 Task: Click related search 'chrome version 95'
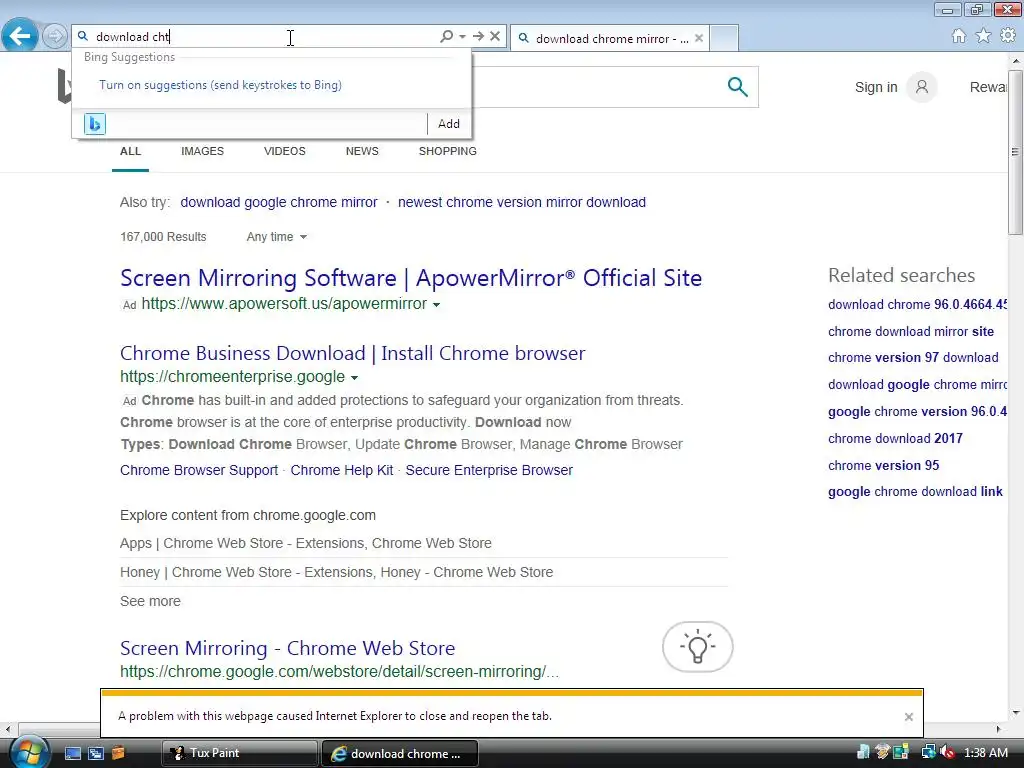[884, 466]
